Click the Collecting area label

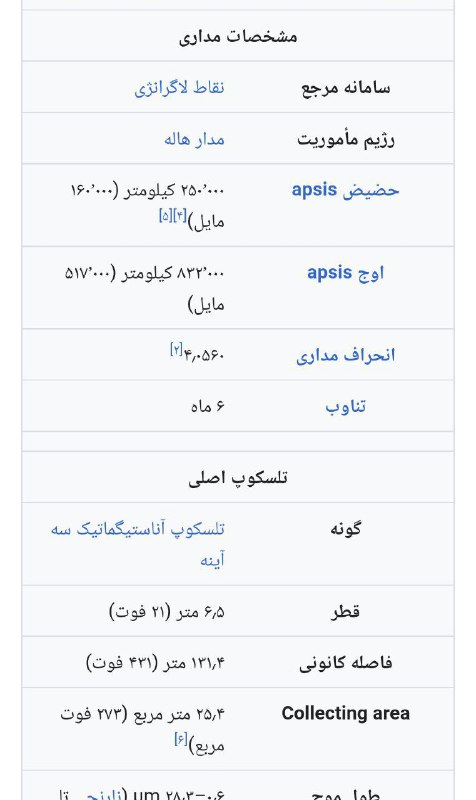345,713
